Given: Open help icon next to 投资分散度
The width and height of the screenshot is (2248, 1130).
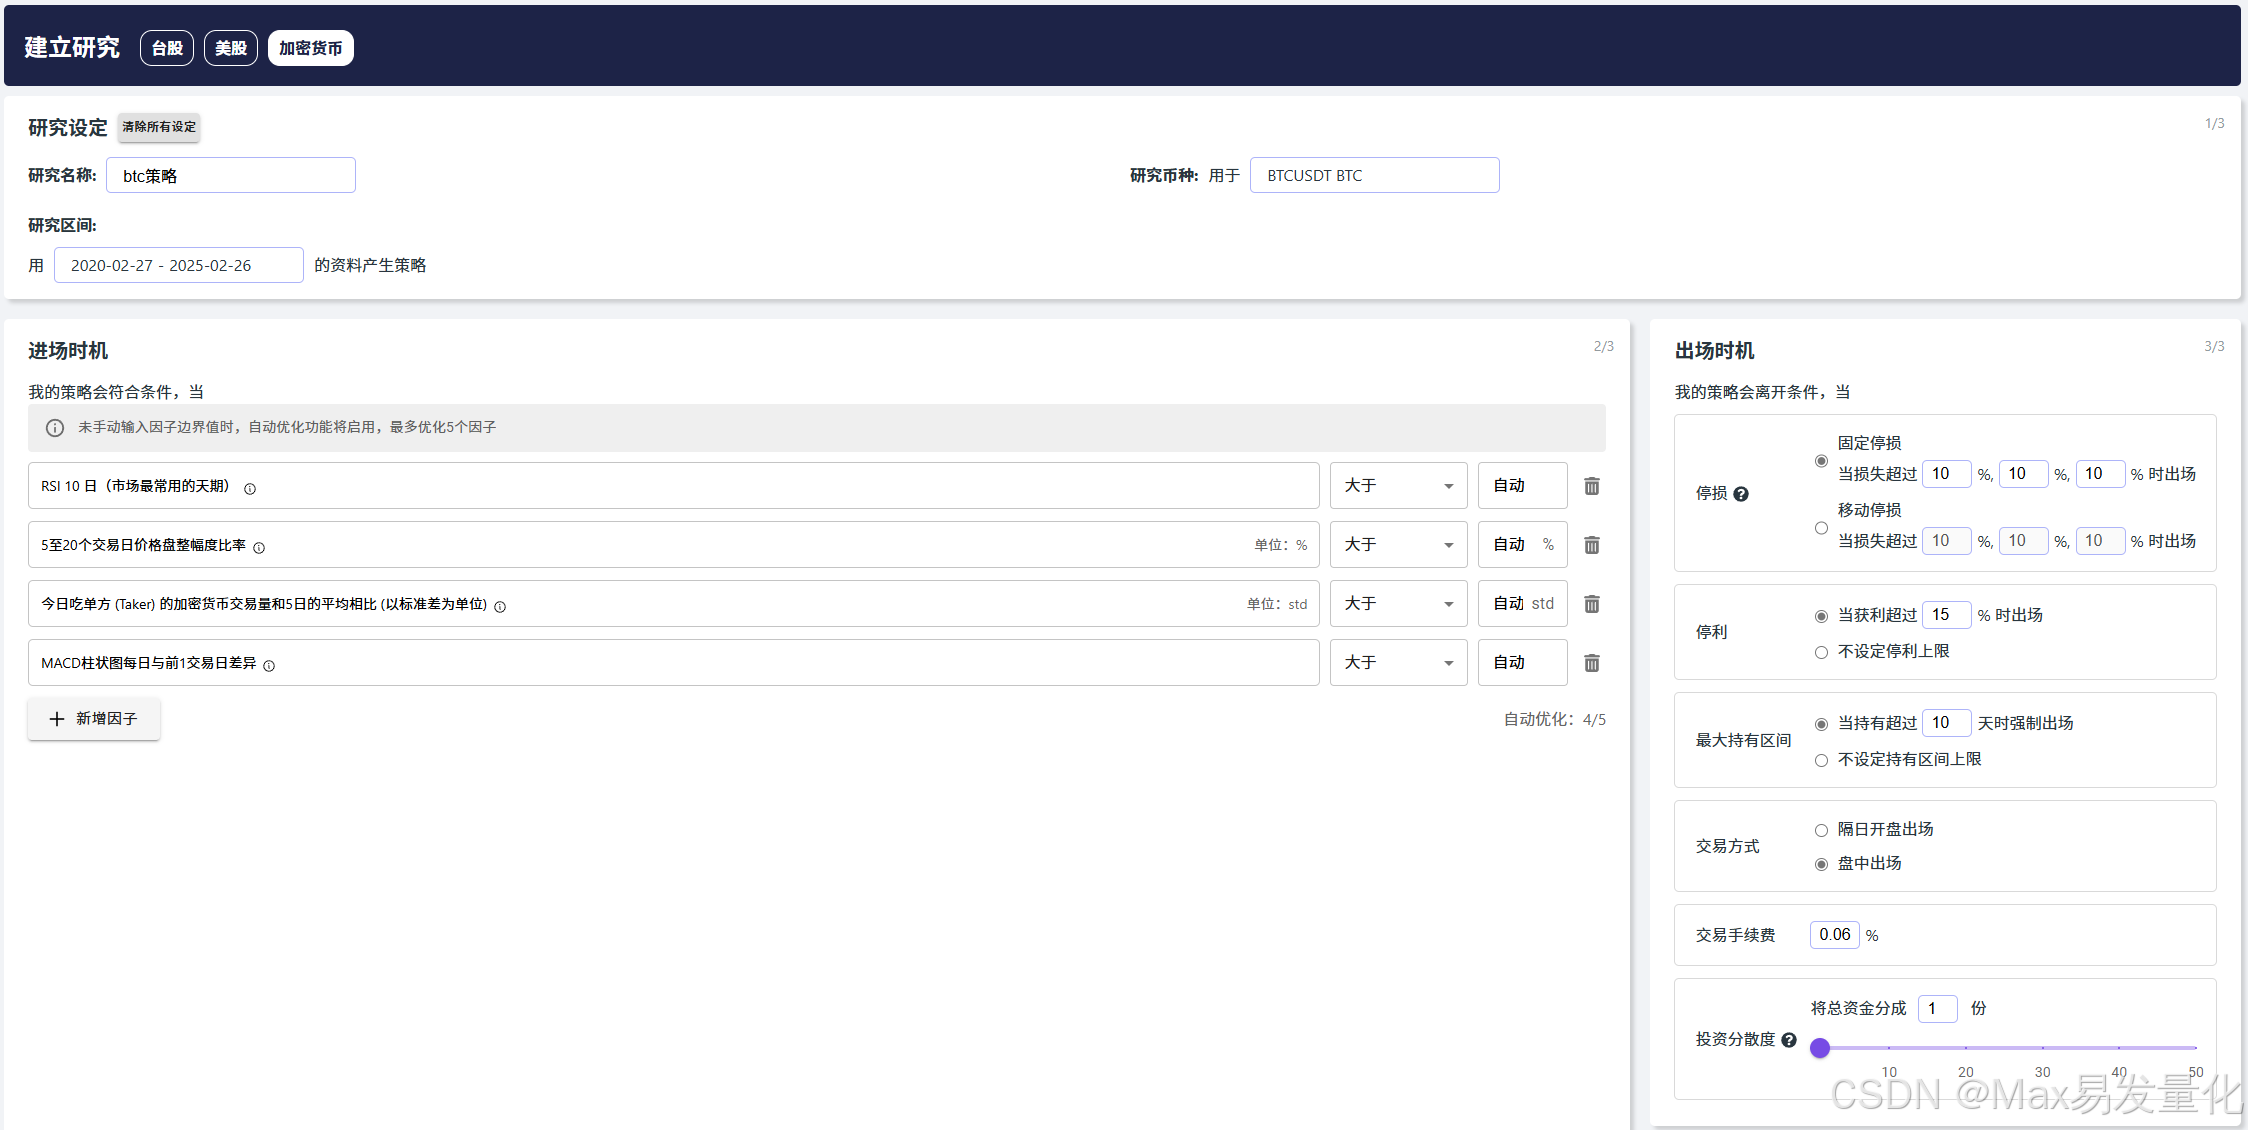Looking at the screenshot, I should pyautogui.click(x=1789, y=1040).
